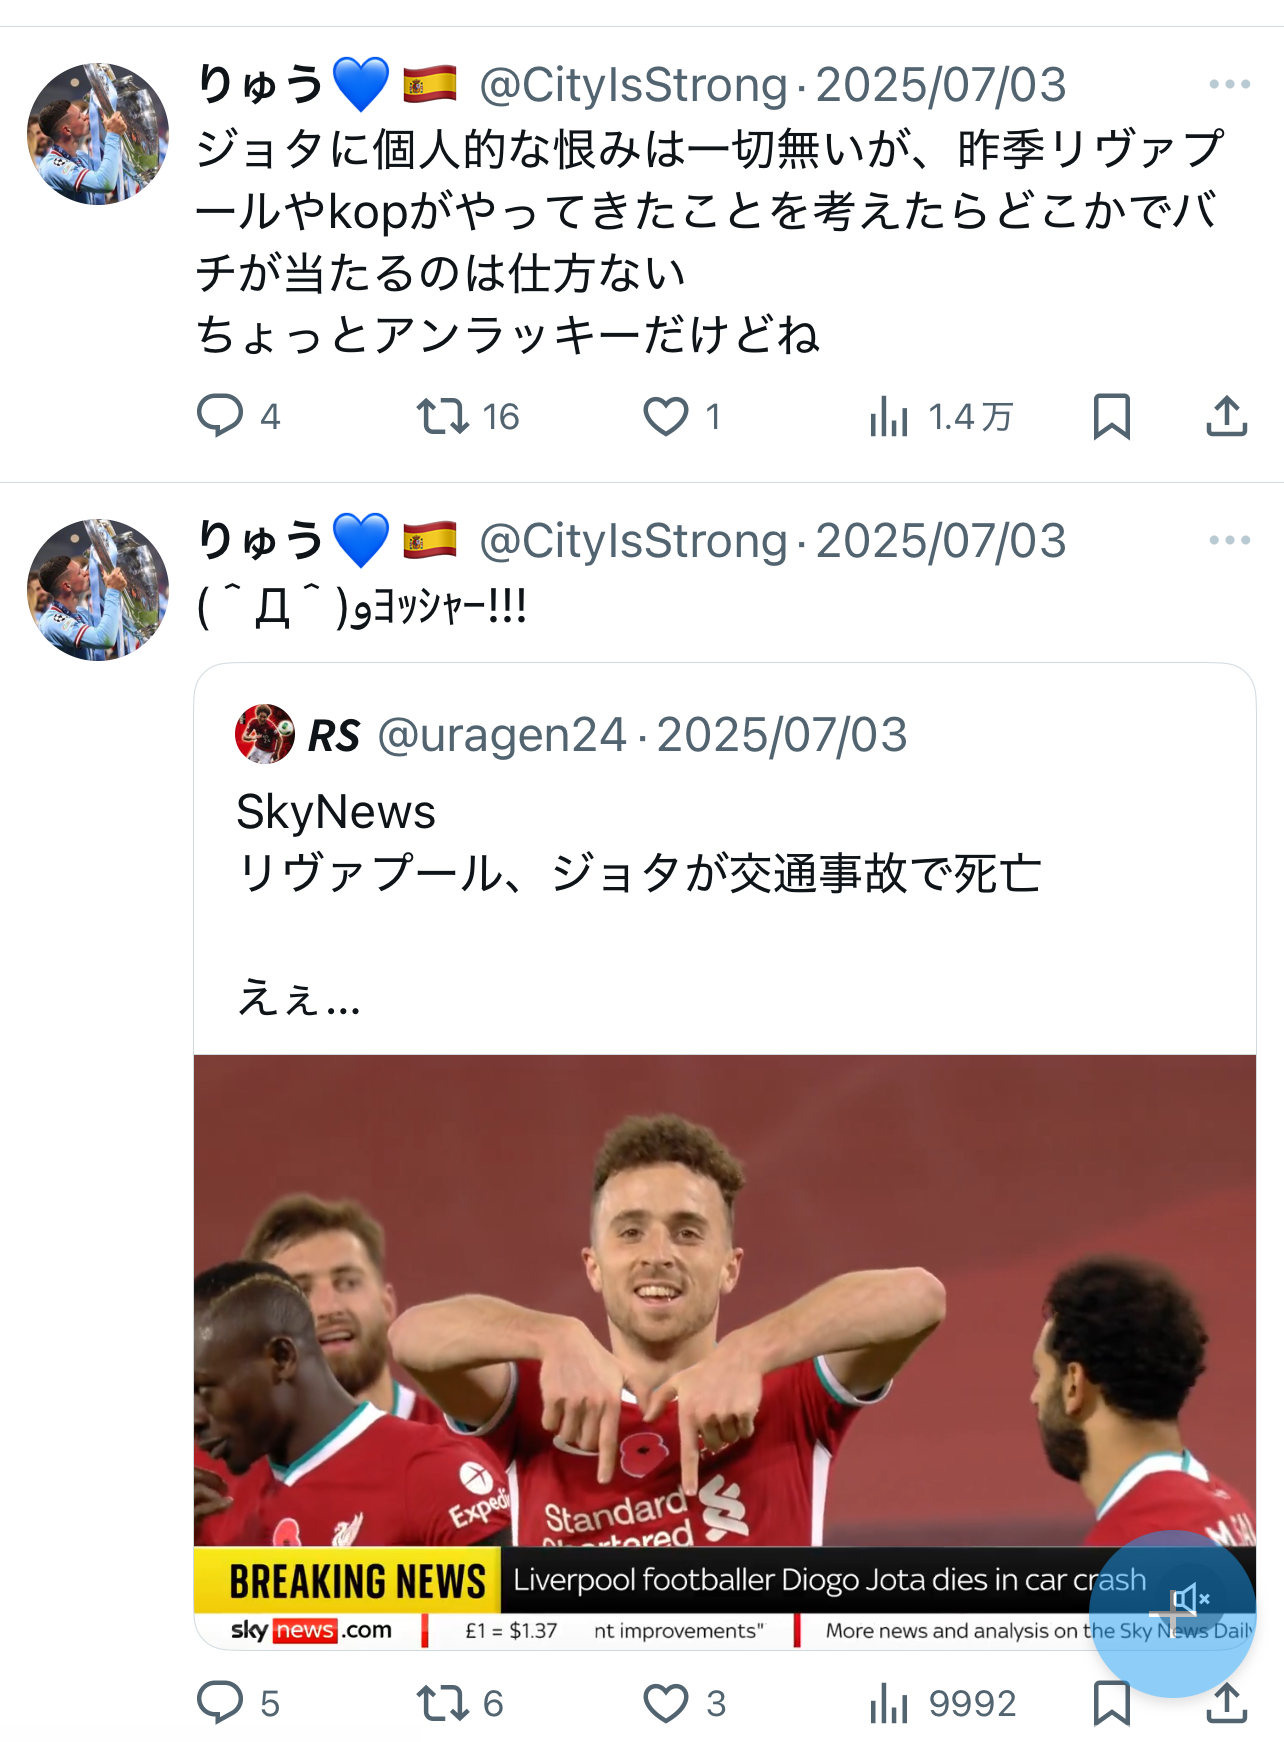The width and height of the screenshot is (1284, 1742).
Task: Like the first tweet
Action: (x=666, y=416)
